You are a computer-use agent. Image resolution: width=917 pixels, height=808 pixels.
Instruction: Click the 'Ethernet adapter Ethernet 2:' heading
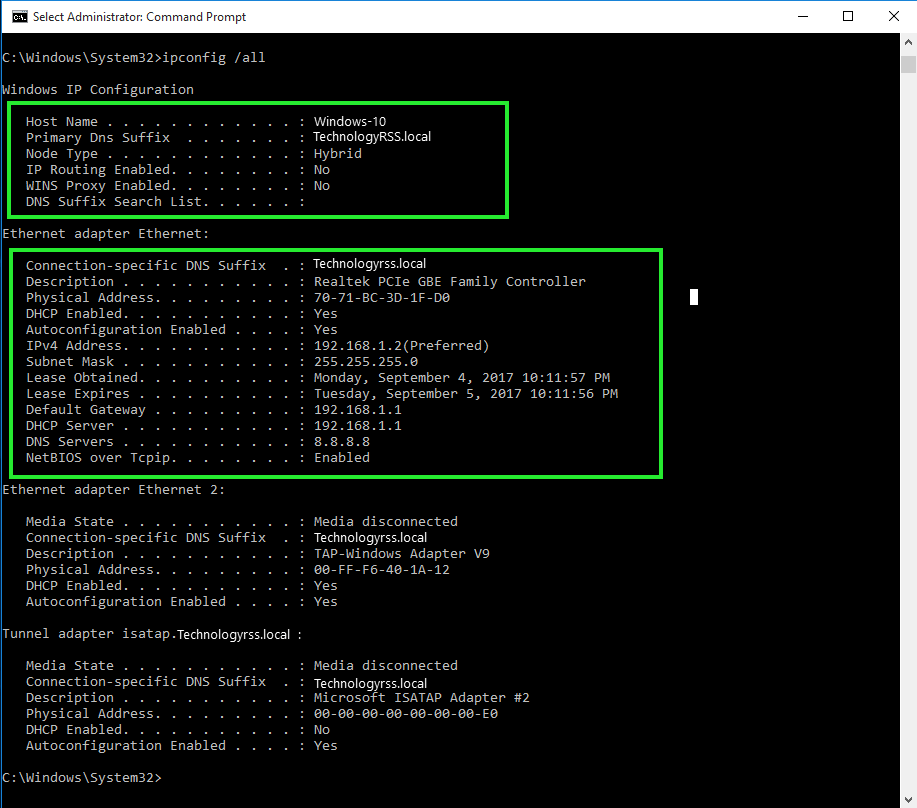tap(114, 490)
